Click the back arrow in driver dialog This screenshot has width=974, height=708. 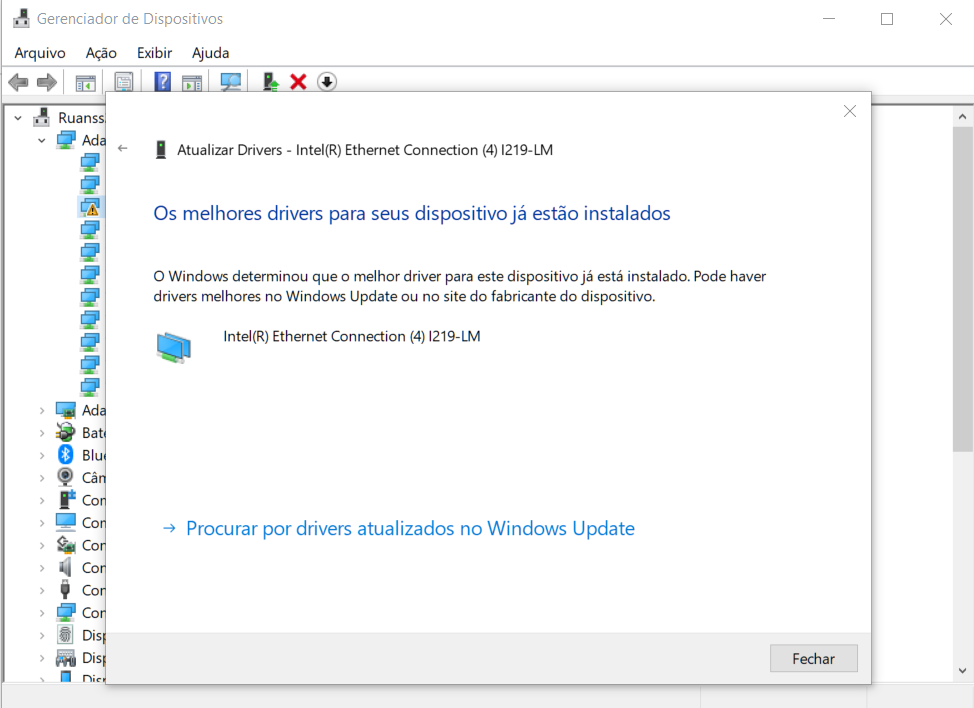[x=123, y=149]
